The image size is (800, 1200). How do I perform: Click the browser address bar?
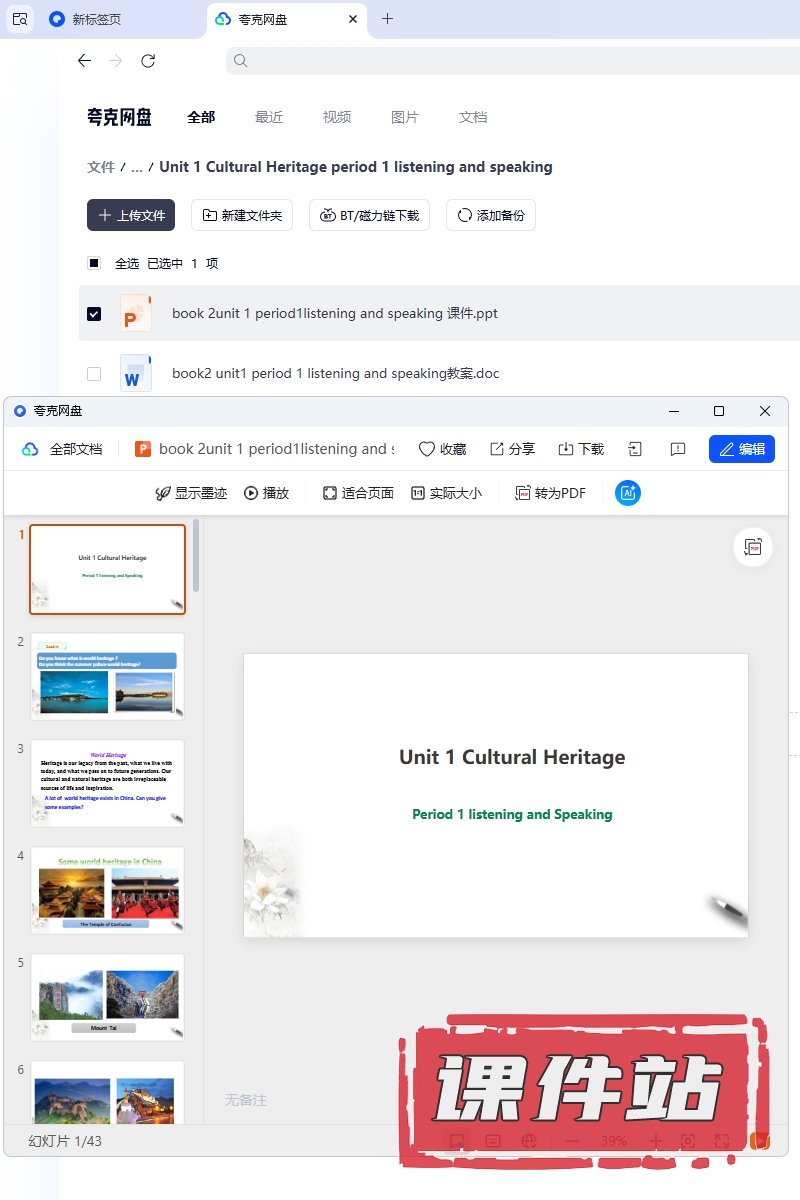click(510, 60)
